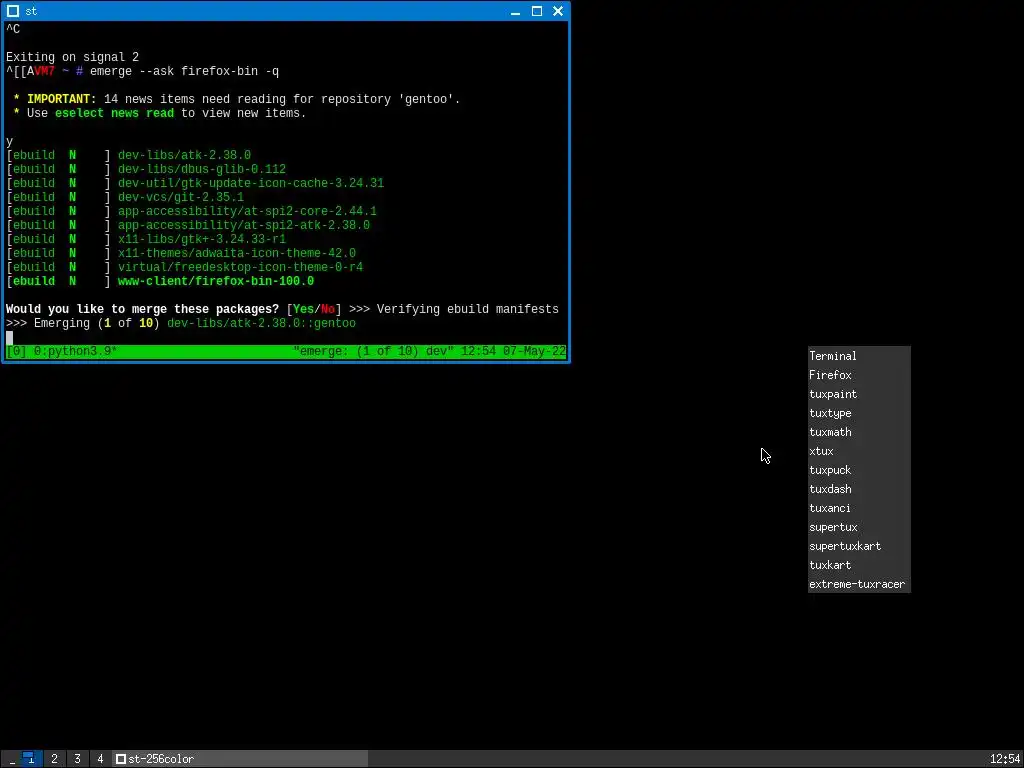Click 'Exiting on signal 2' text
Viewport: 1024px width, 768px height.
(72, 57)
